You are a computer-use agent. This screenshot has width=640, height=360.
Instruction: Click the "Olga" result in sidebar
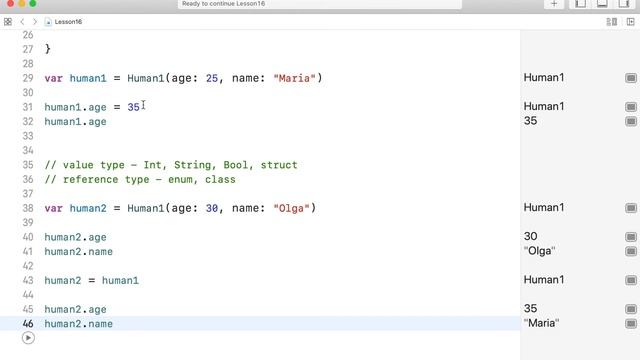[539, 251]
